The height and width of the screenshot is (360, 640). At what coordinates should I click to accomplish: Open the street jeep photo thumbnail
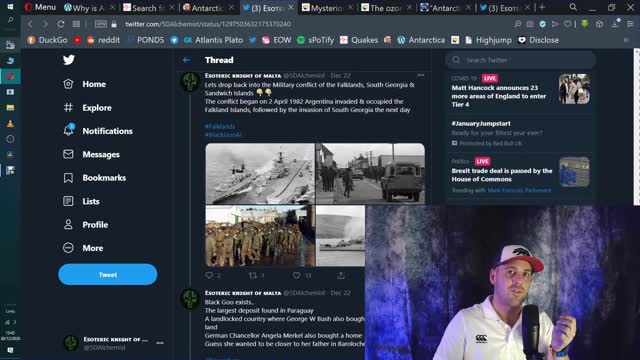370,173
